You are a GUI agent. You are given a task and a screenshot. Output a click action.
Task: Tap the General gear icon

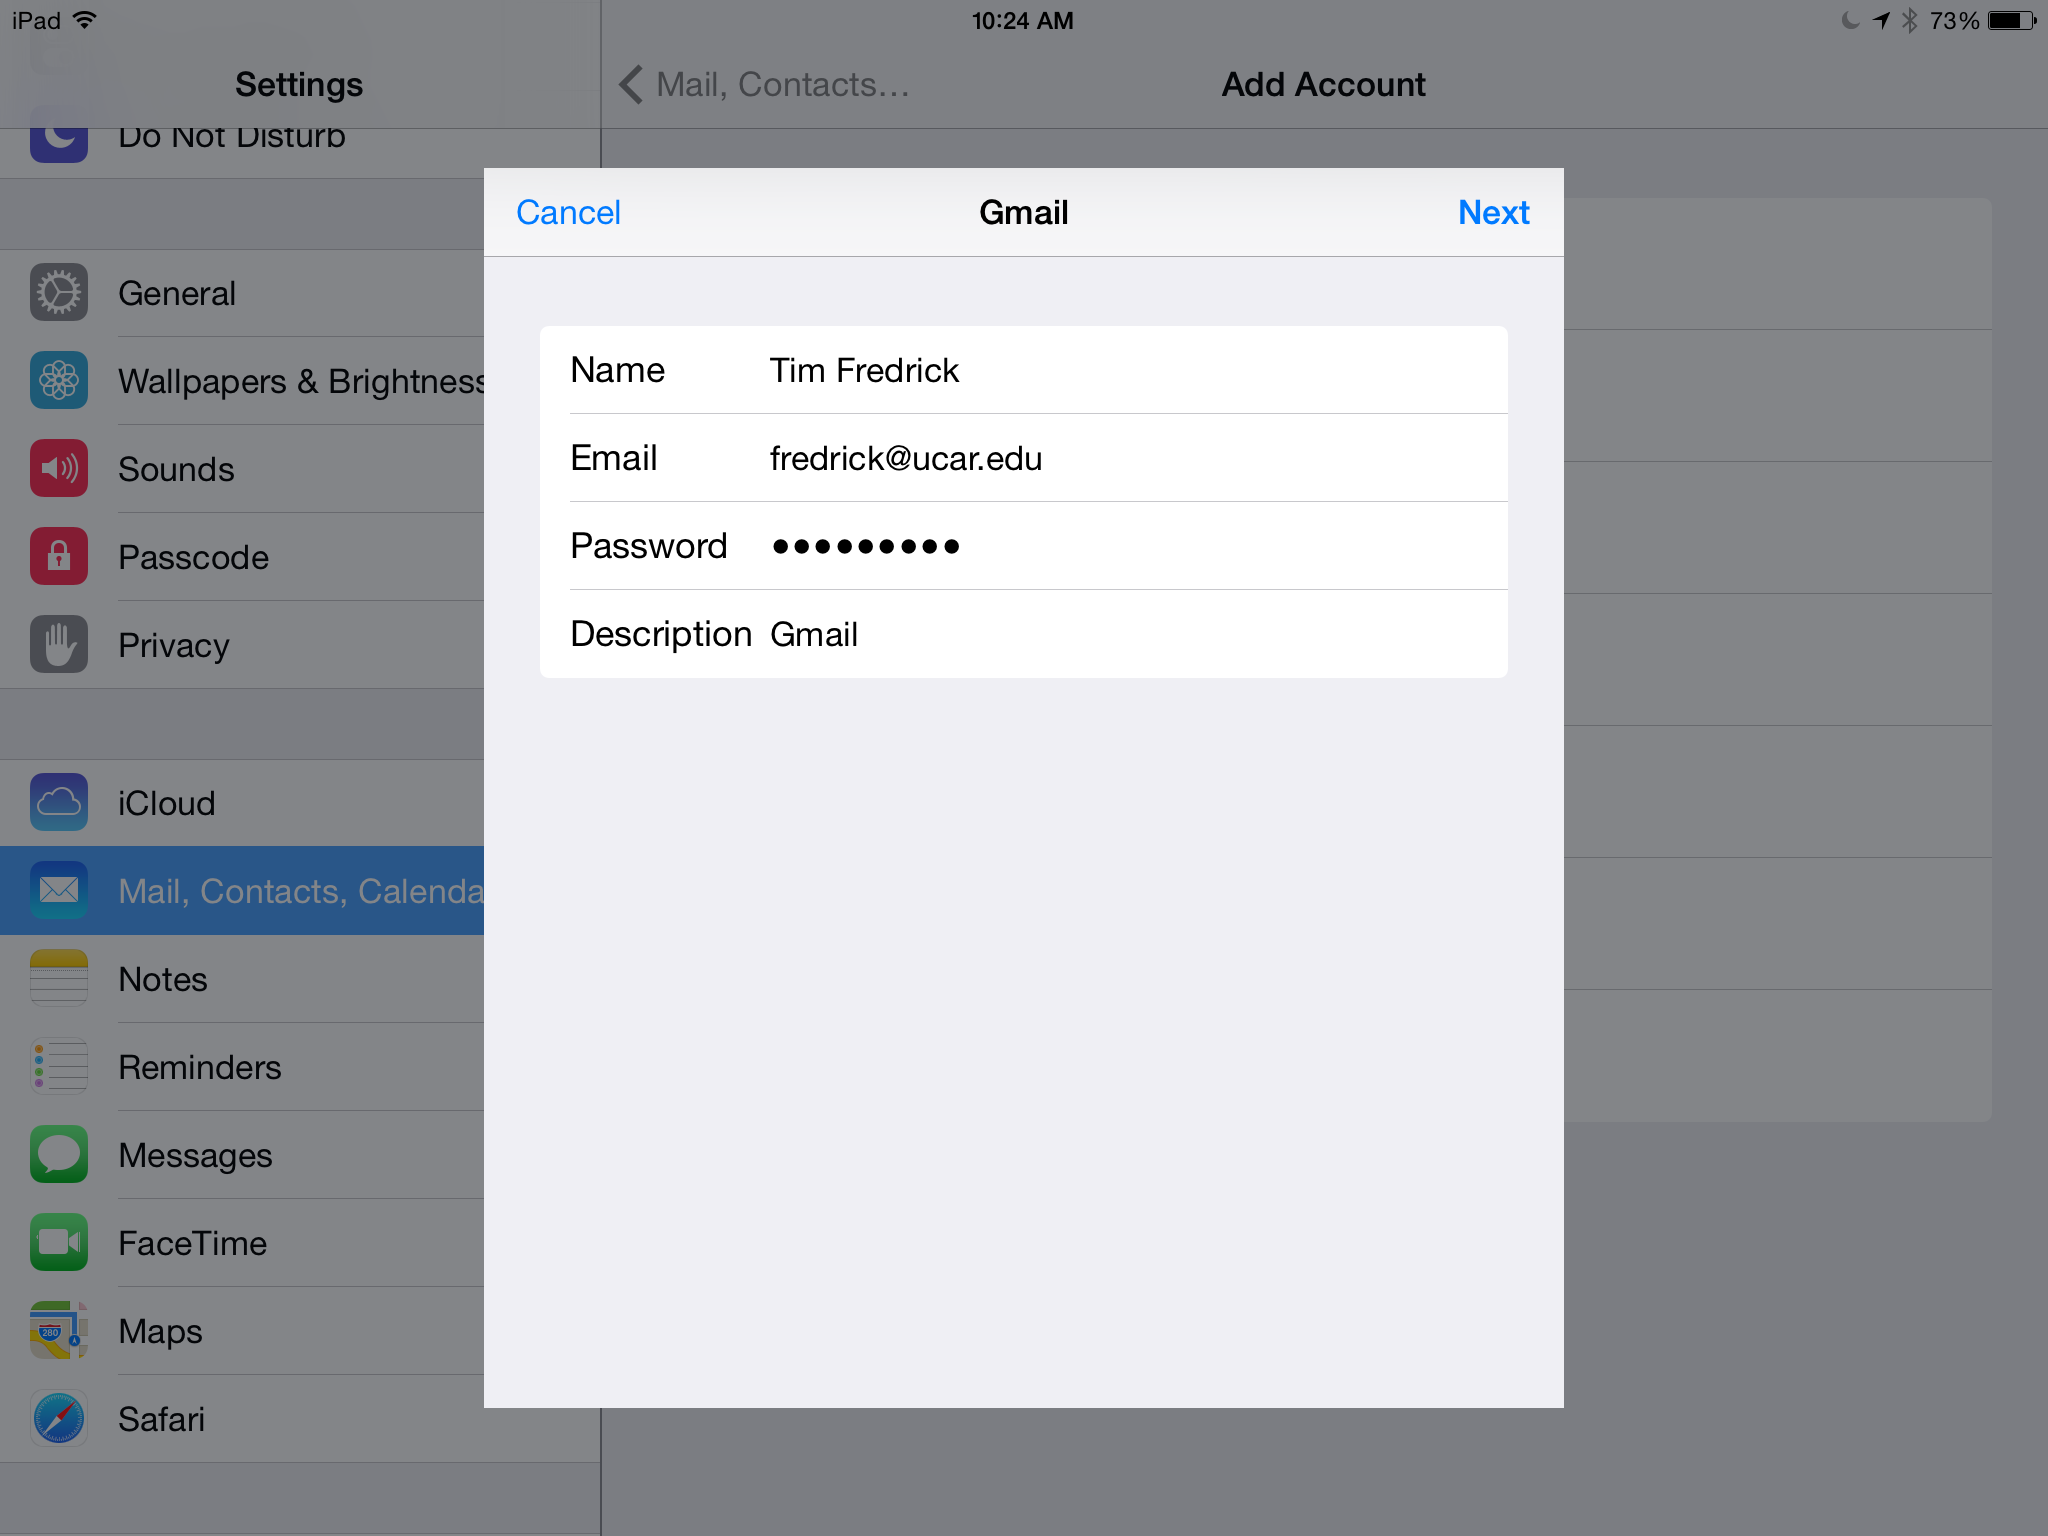[59, 293]
